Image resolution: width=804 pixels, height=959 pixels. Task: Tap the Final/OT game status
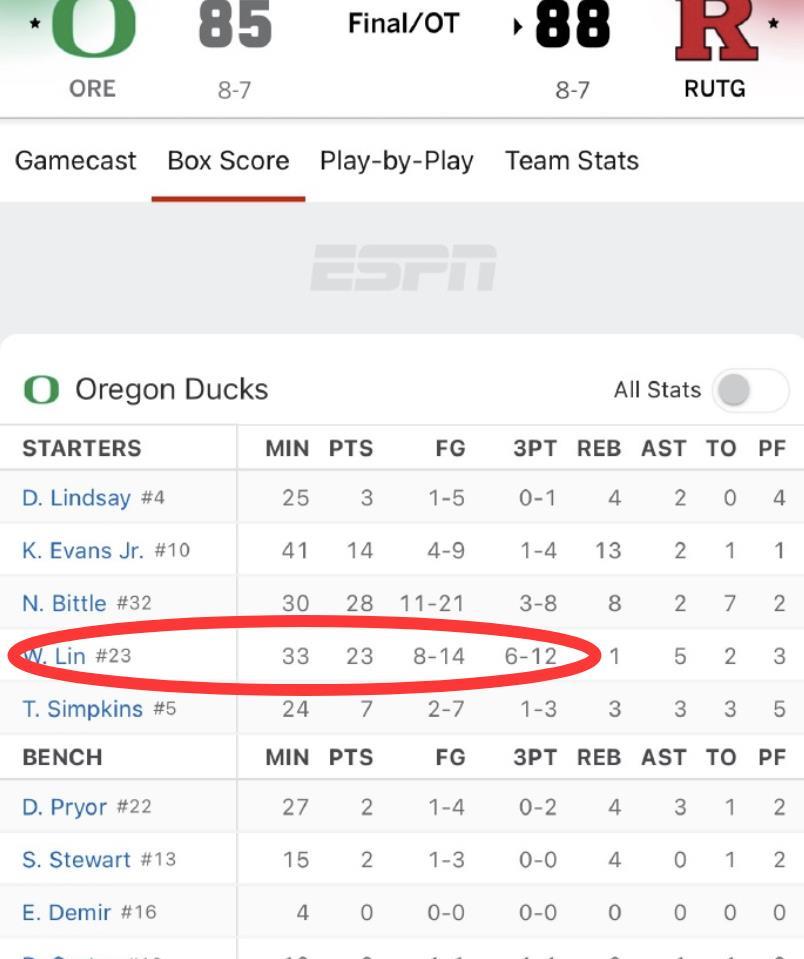coord(403,24)
